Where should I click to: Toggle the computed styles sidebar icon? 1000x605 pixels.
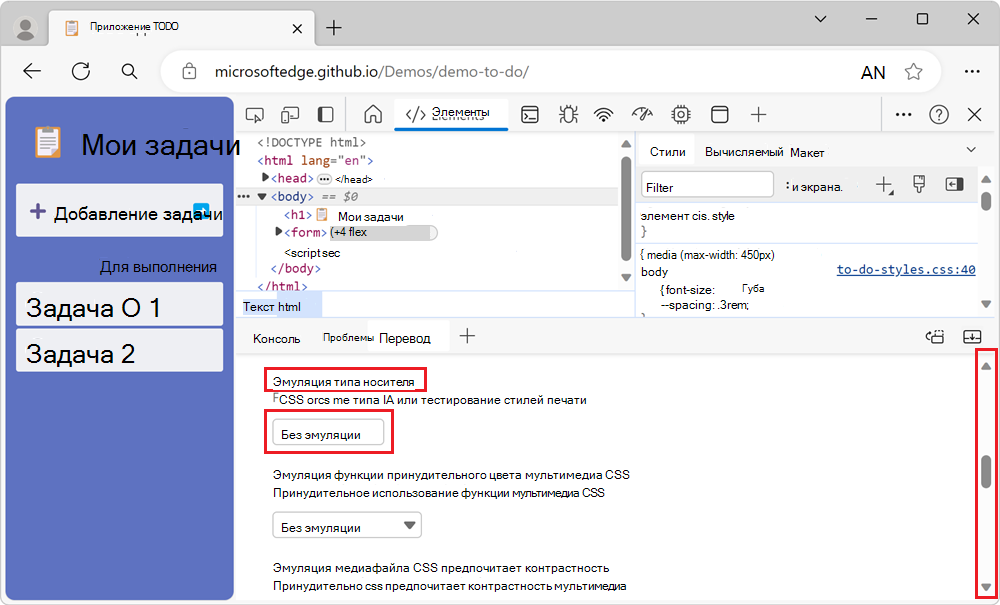click(954, 185)
